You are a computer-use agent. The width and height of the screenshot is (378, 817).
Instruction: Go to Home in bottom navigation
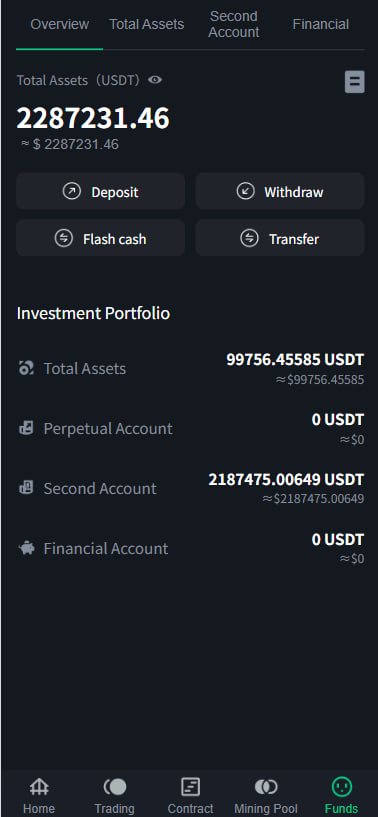point(39,796)
